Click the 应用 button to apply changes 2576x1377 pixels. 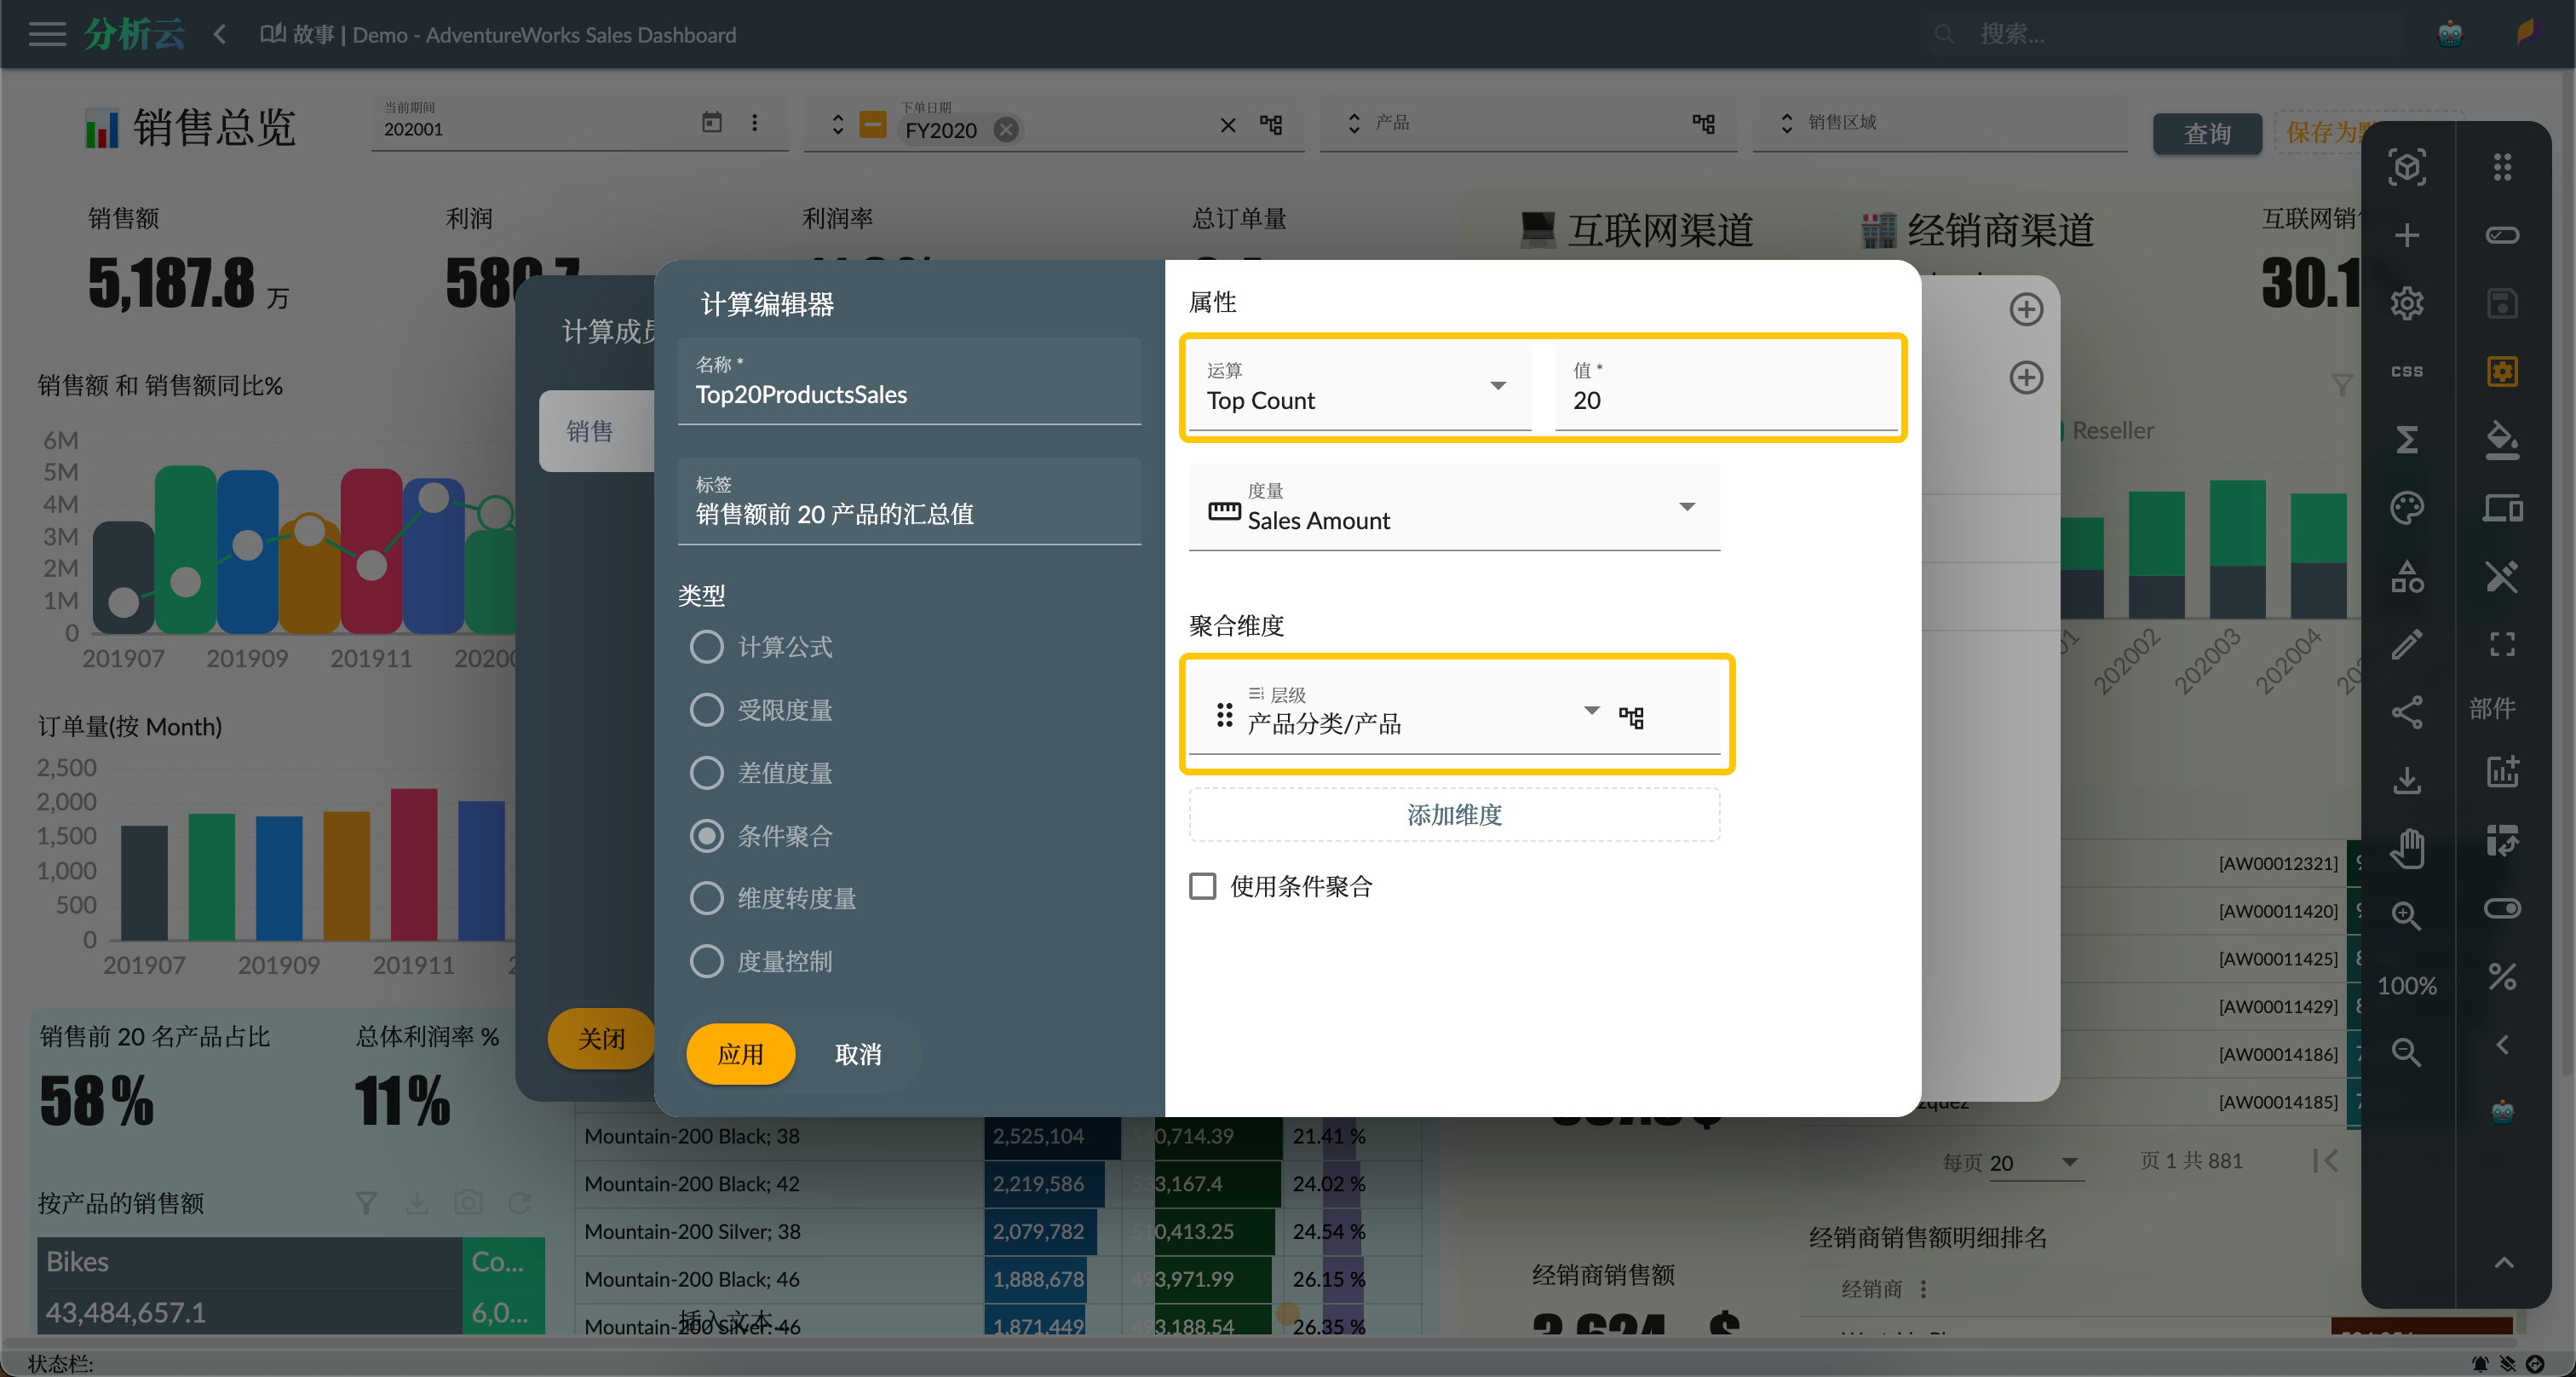coord(743,1053)
